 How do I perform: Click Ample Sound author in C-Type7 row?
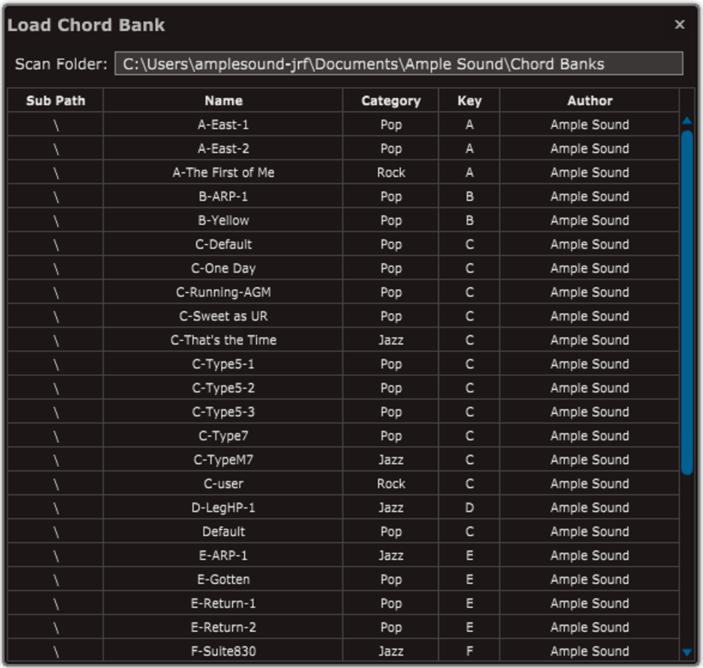click(x=590, y=436)
